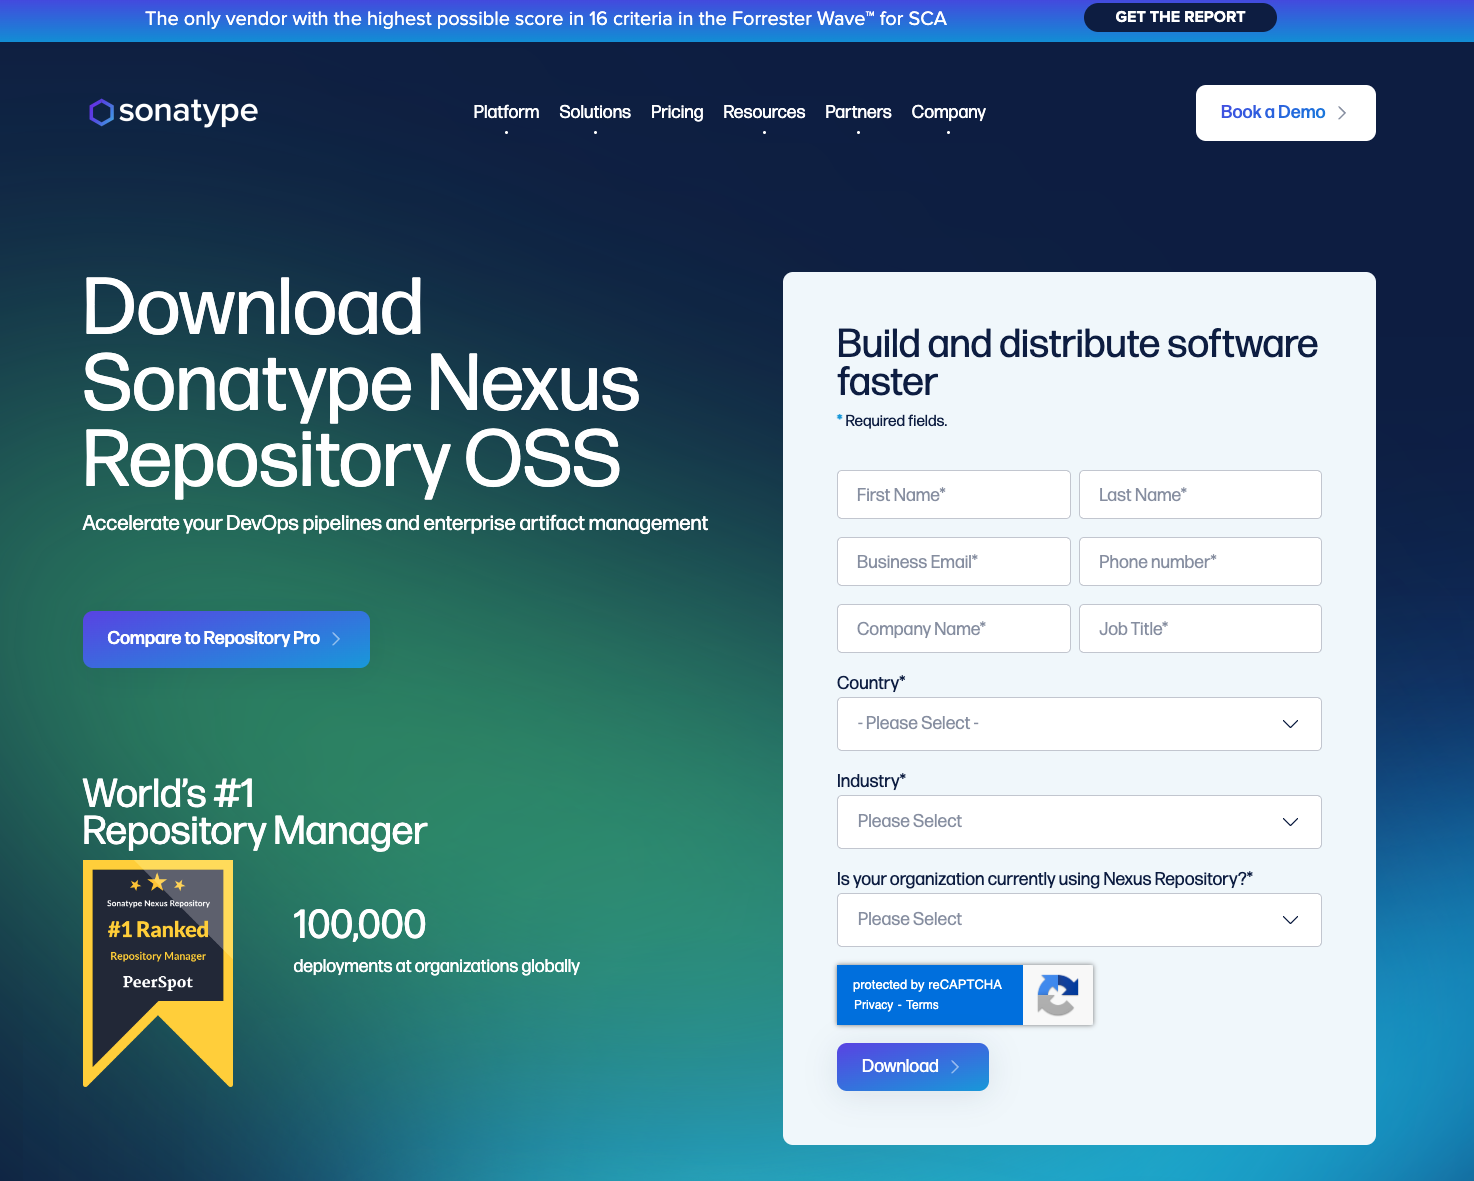
Task: Click the Job Title field
Action: [x=1200, y=629]
